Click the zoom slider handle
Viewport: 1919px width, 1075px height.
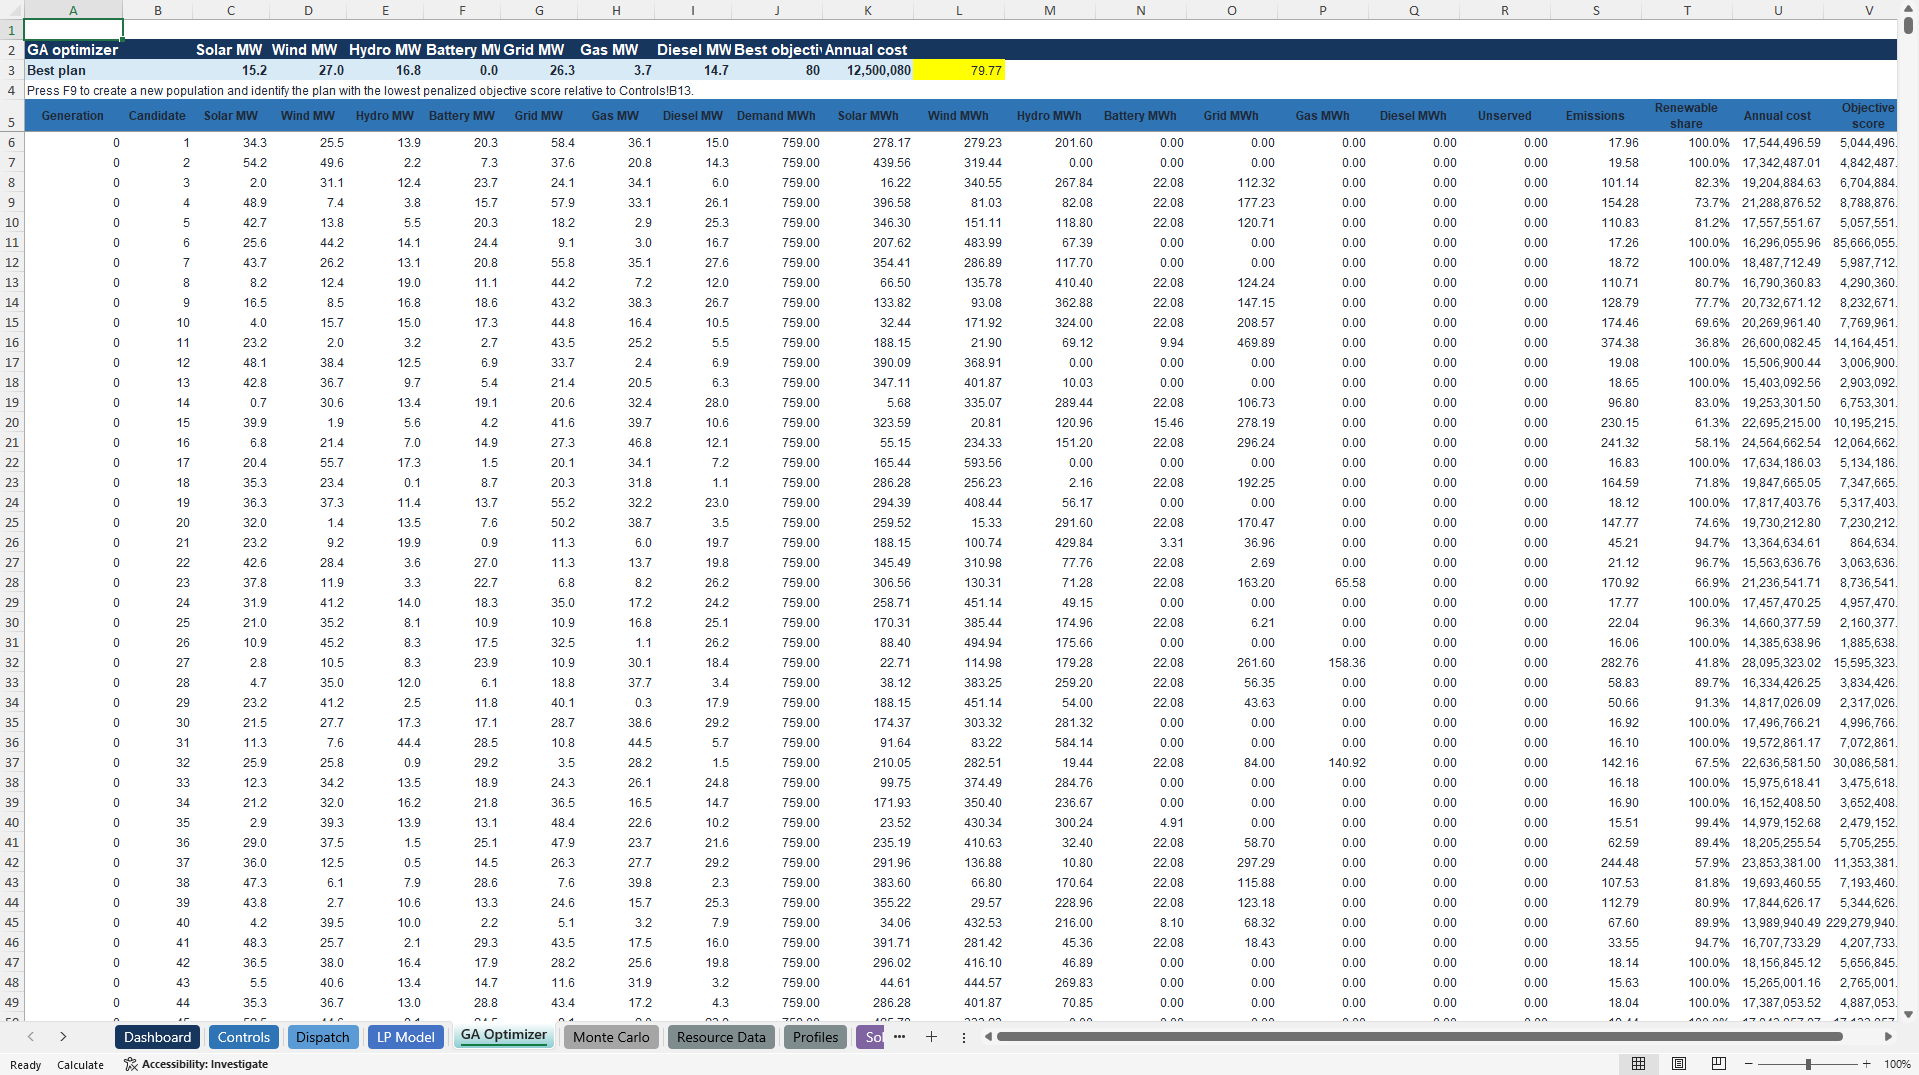click(1808, 1064)
